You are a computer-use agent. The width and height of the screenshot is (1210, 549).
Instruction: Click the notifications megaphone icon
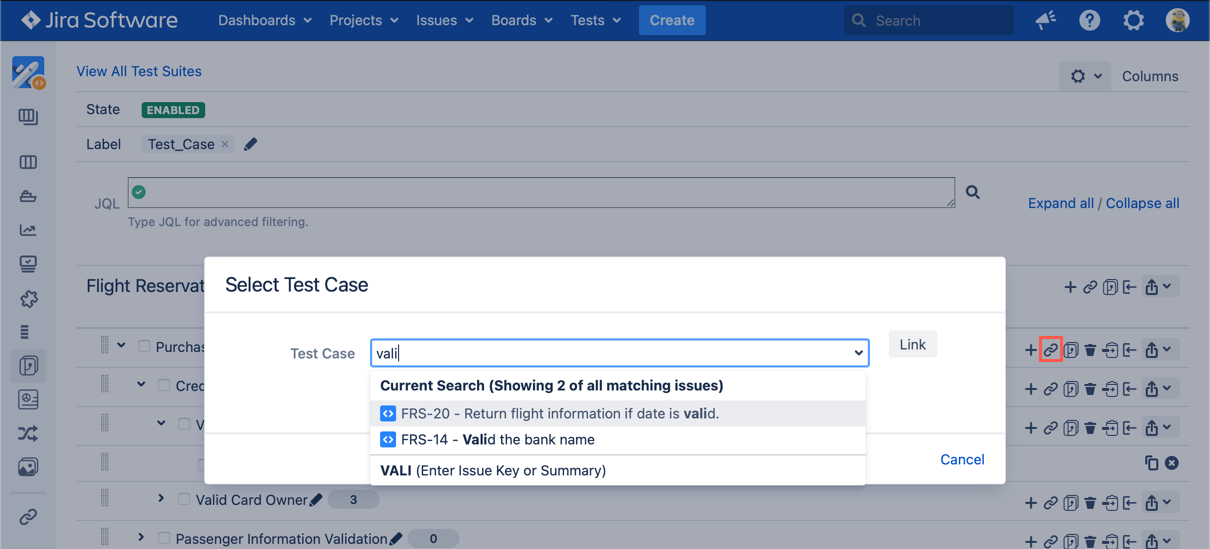tap(1046, 20)
